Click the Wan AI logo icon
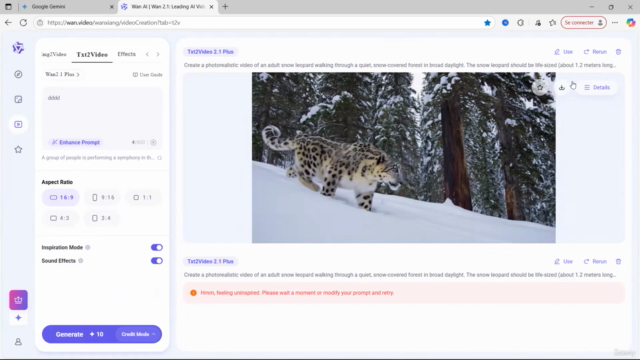Viewport: 640px width, 360px height. [18, 48]
